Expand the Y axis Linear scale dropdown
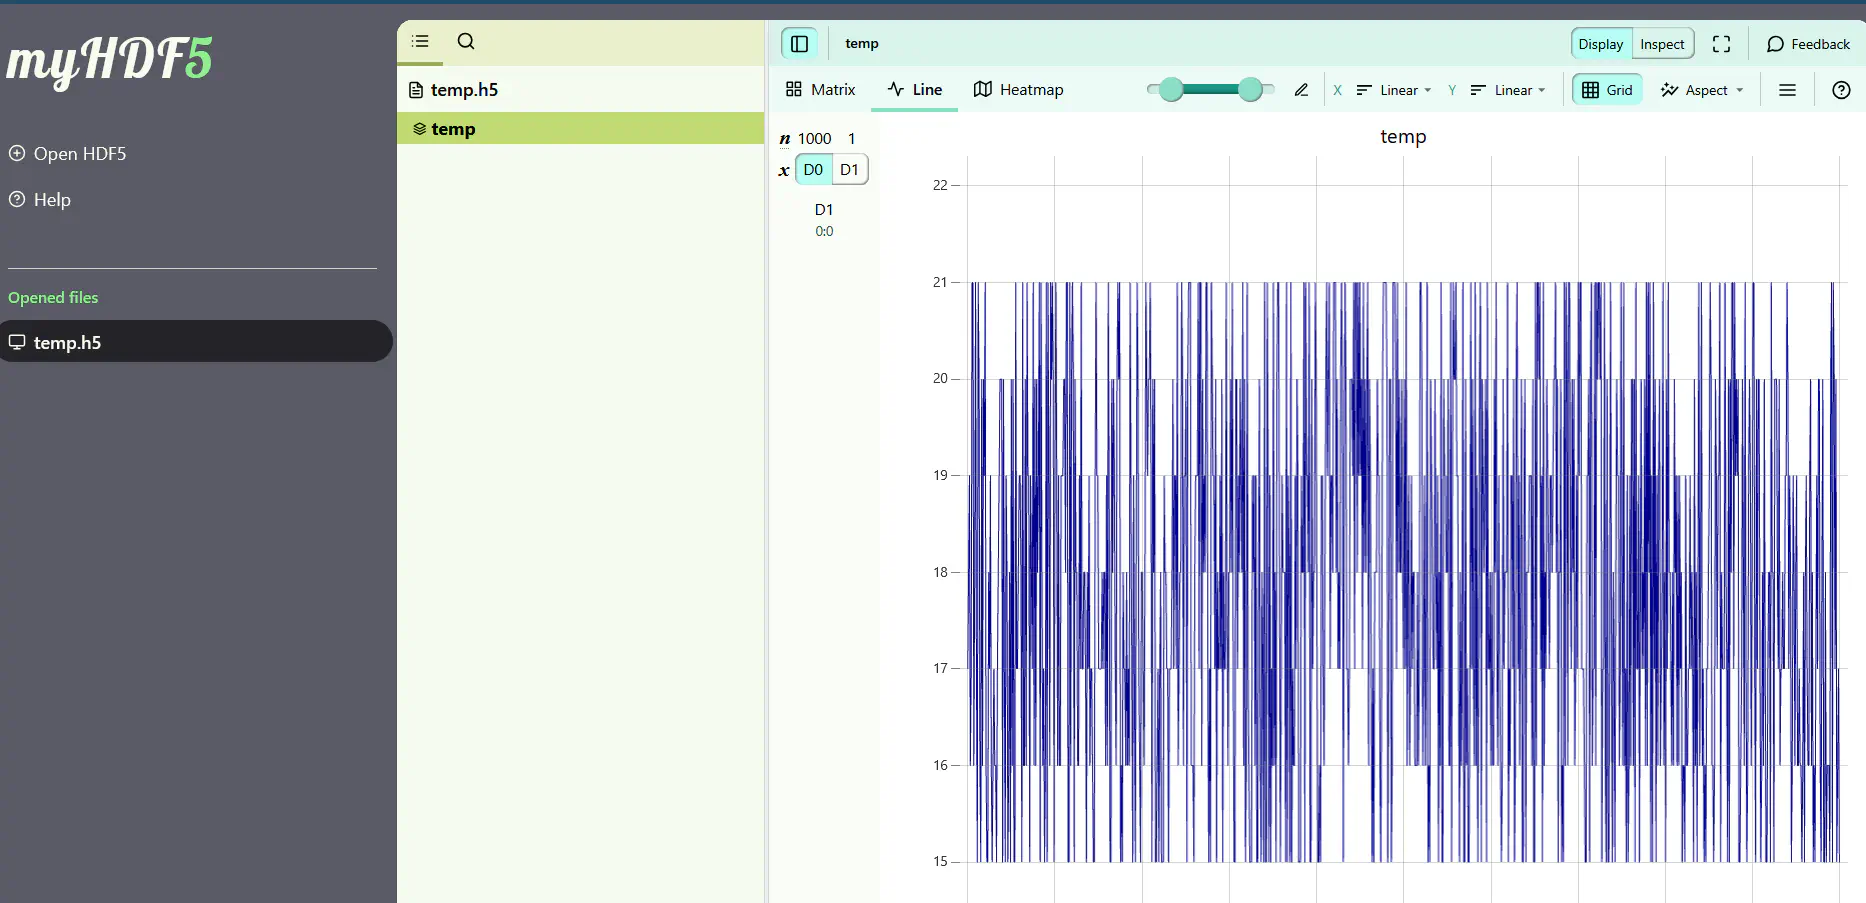Screen dimensions: 1866x903 click(1508, 90)
